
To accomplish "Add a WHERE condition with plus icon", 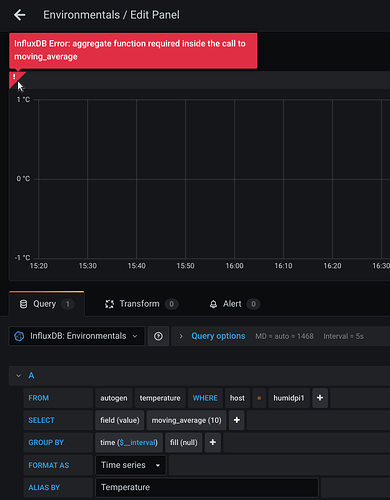I will click(x=320, y=398).
